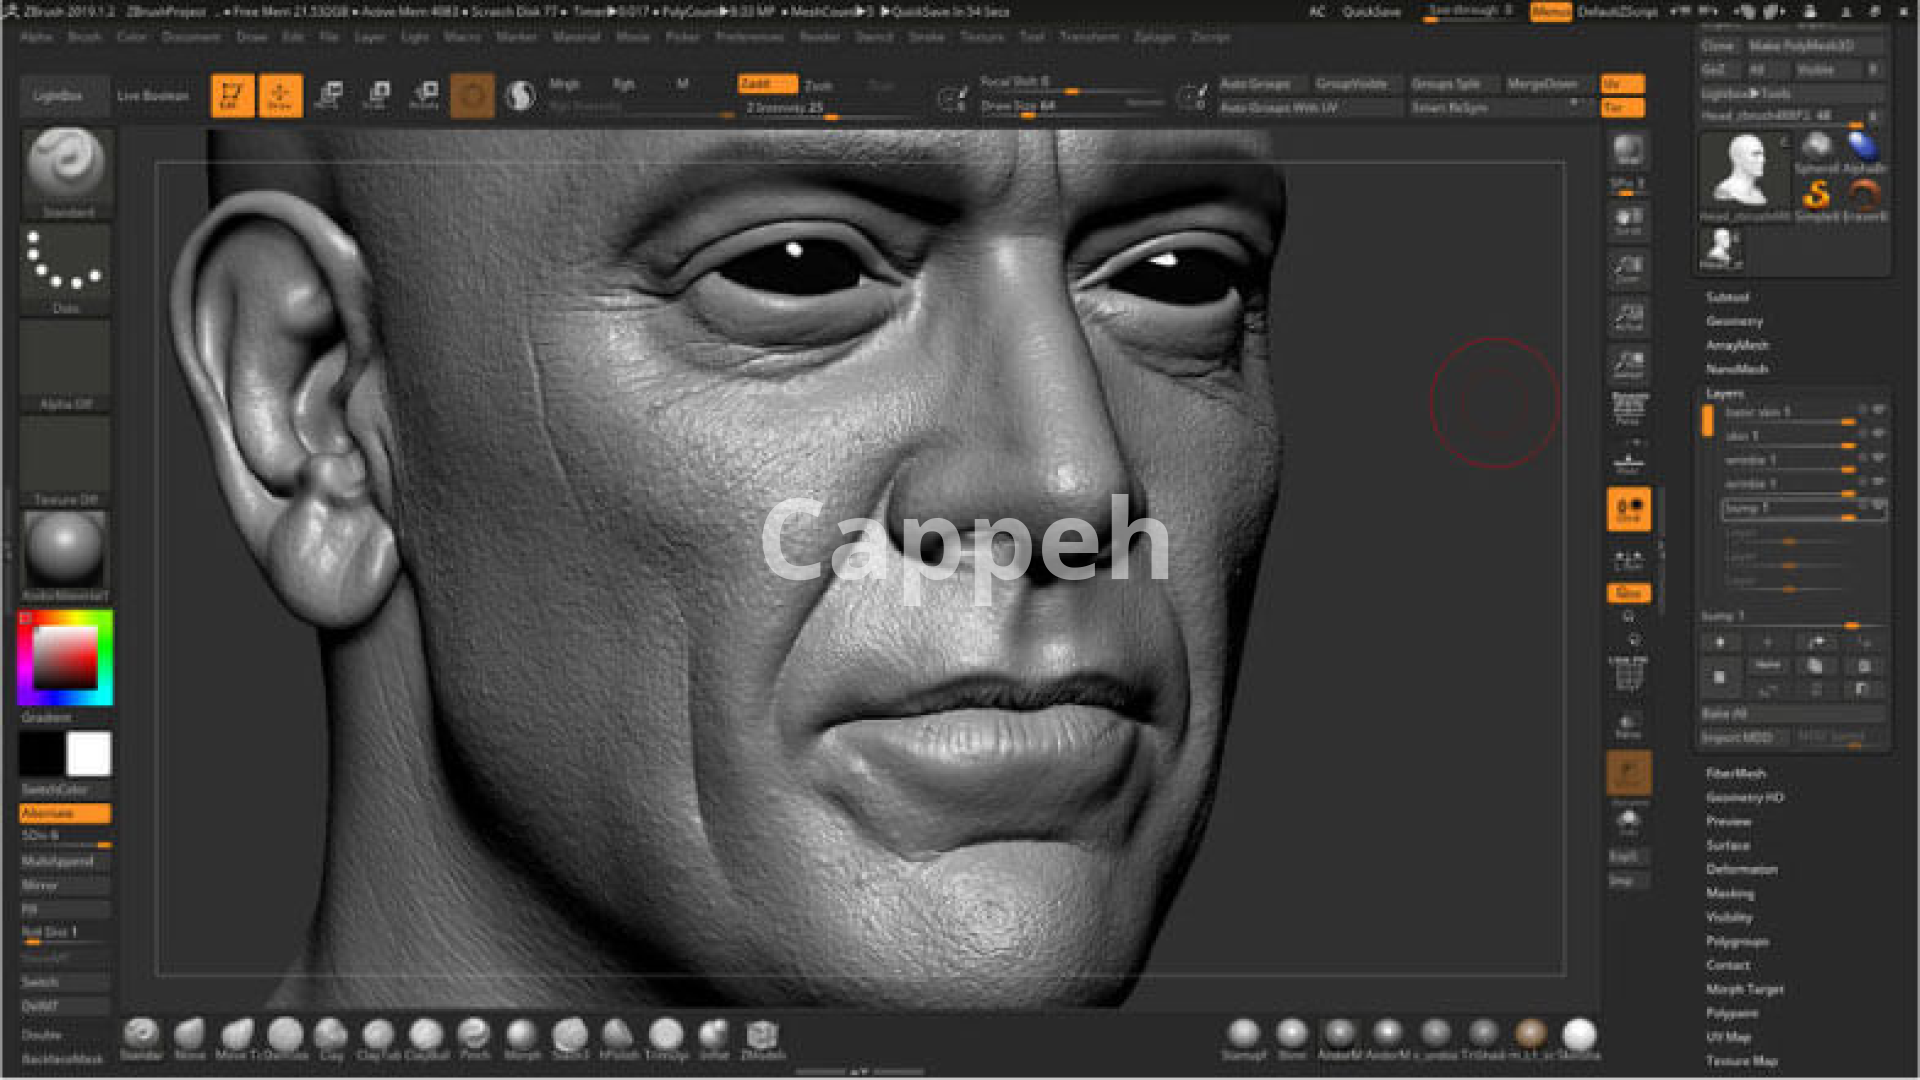Select the Pinch brush in bottom shelf
This screenshot has width=1920, height=1080.
tap(474, 1034)
